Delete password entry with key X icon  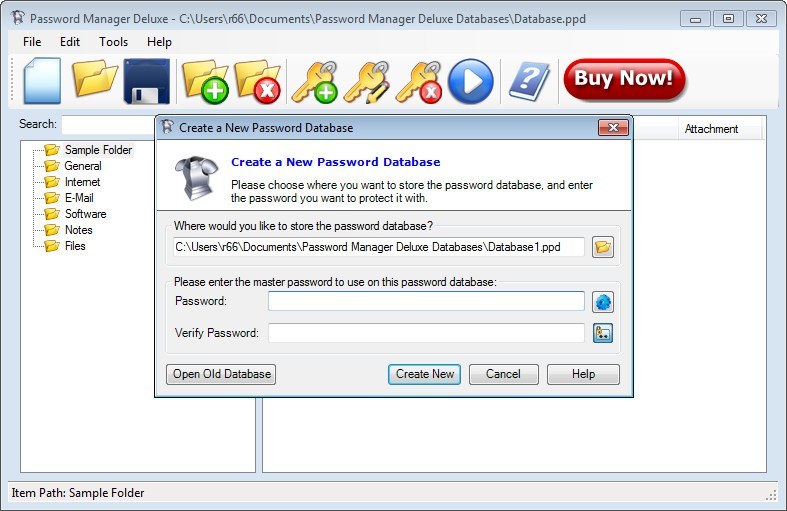tap(419, 82)
